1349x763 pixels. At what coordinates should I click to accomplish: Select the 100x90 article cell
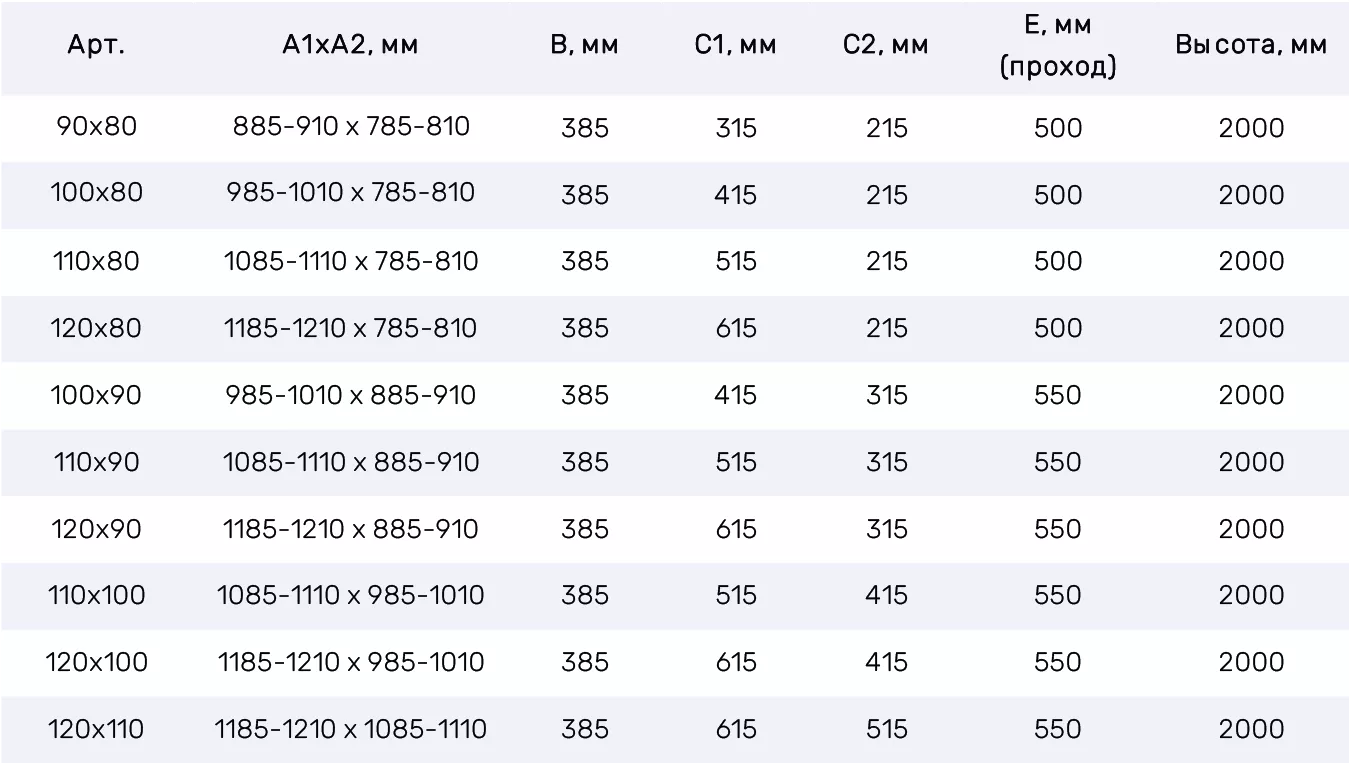coord(97,395)
